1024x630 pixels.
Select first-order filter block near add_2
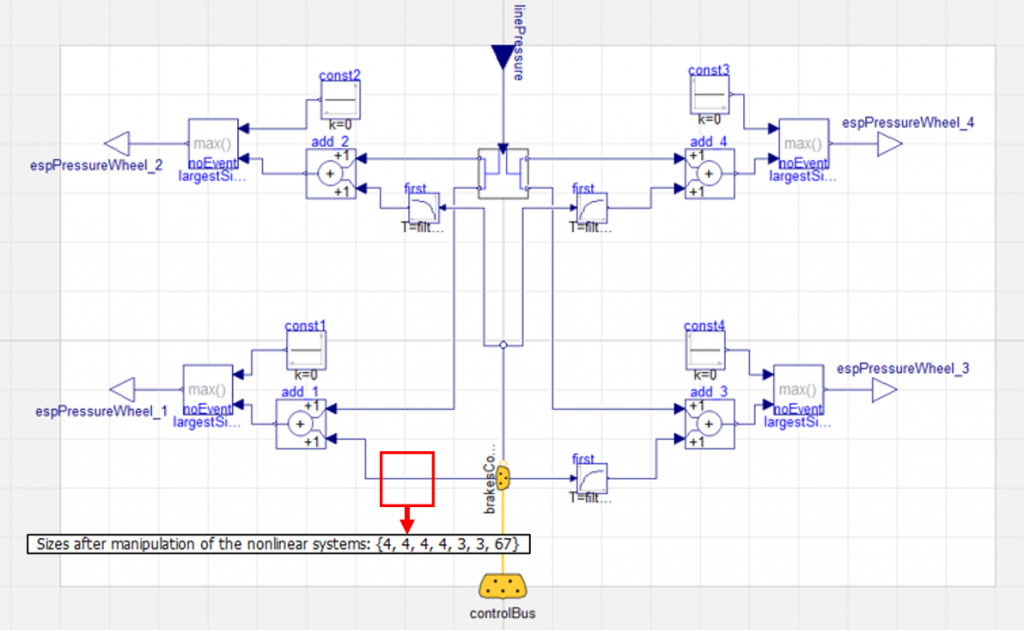pos(424,208)
